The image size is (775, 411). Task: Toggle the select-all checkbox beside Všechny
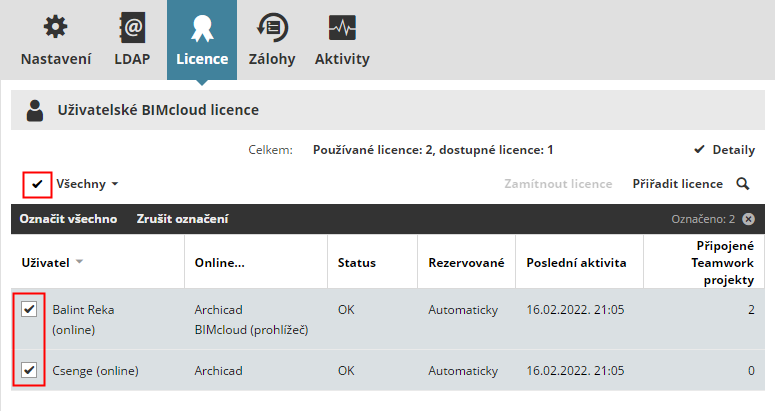click(37, 185)
